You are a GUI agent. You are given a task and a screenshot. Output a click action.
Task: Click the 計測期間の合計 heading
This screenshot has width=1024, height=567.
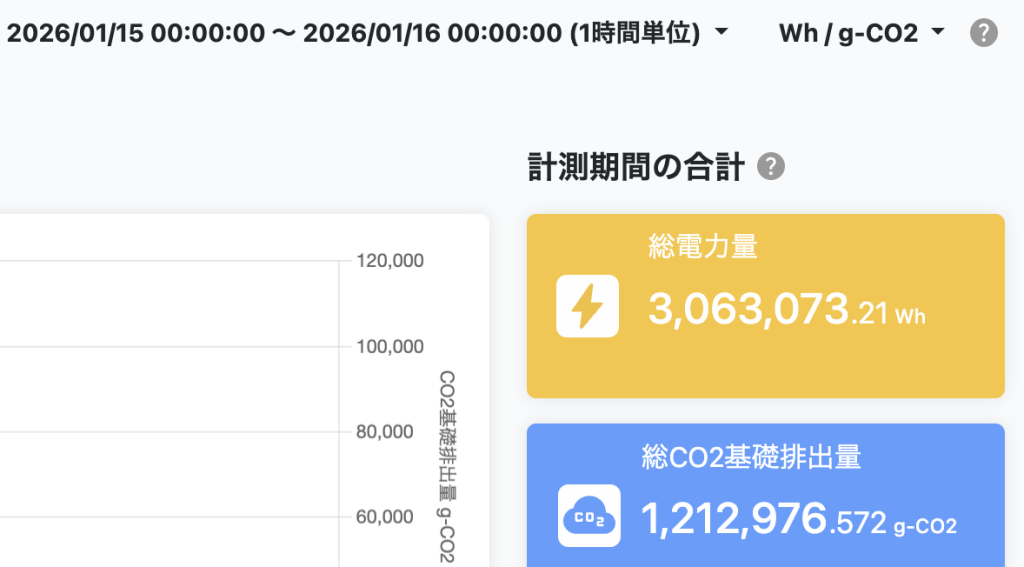coord(635,168)
